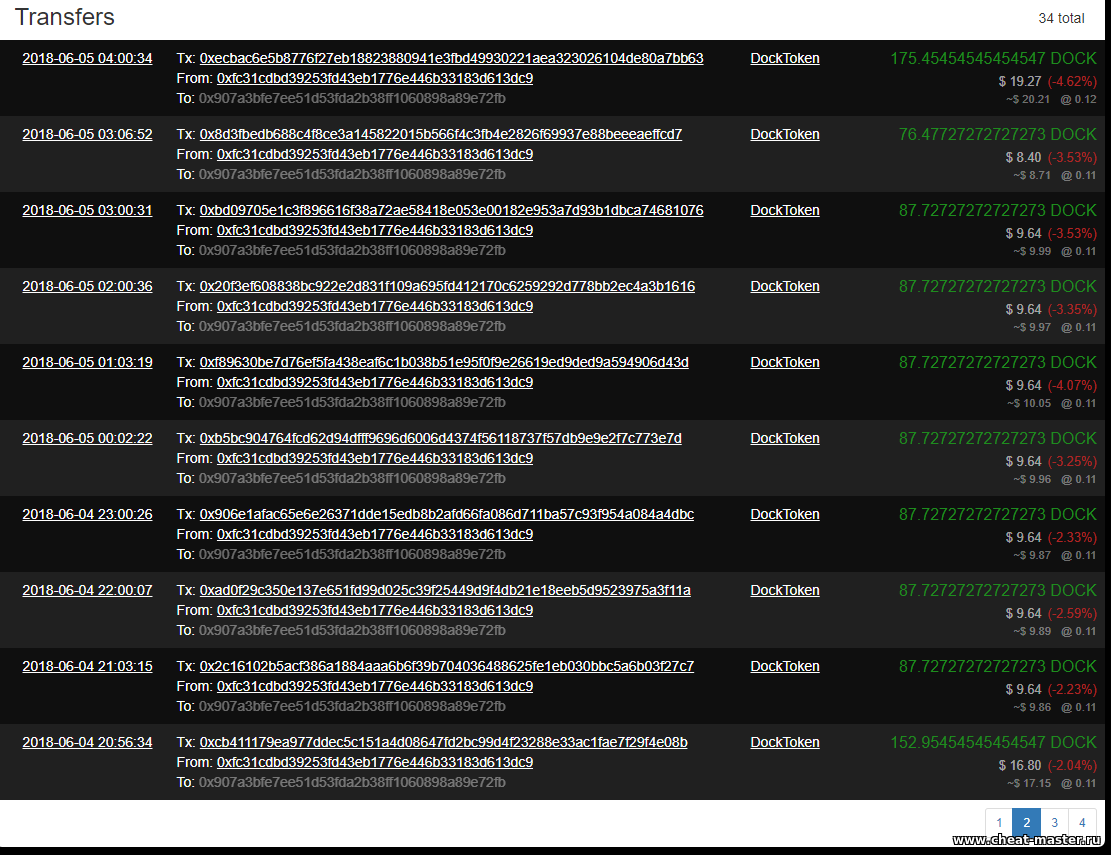Click DockToken link in the first row
Viewport: 1111px width, 855px height.
784,58
